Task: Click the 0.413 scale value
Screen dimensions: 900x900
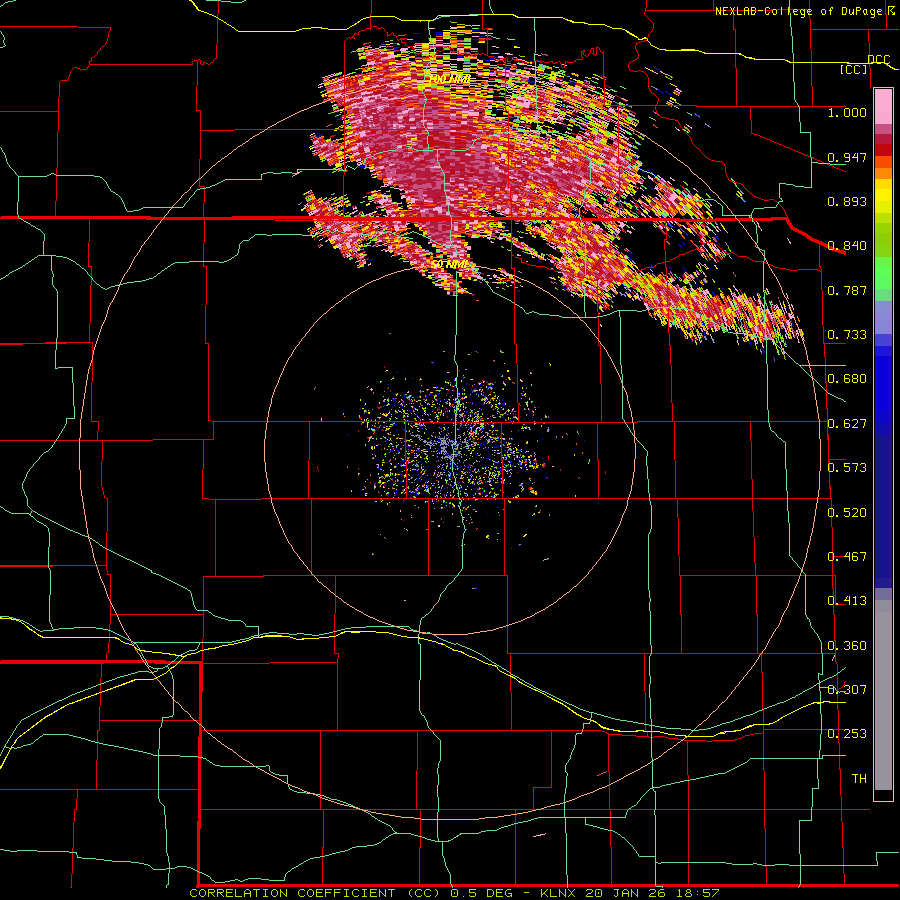Action: point(847,601)
